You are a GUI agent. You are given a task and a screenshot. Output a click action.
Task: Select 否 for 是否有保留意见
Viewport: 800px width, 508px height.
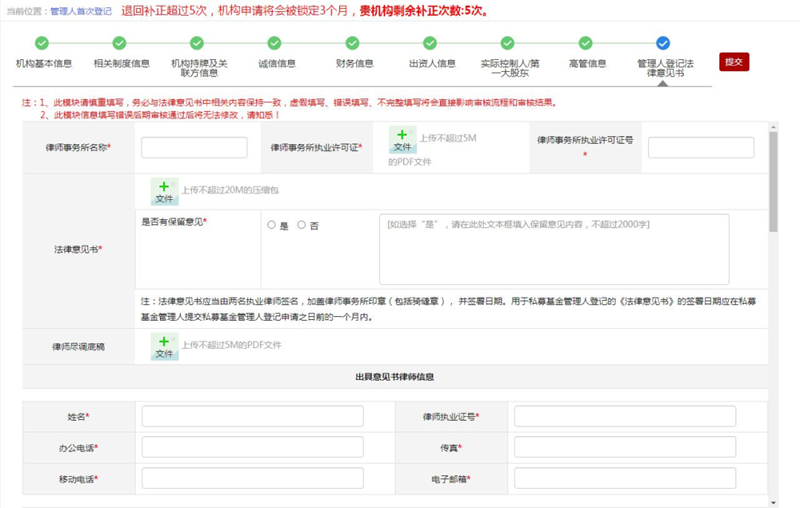click(x=301, y=226)
